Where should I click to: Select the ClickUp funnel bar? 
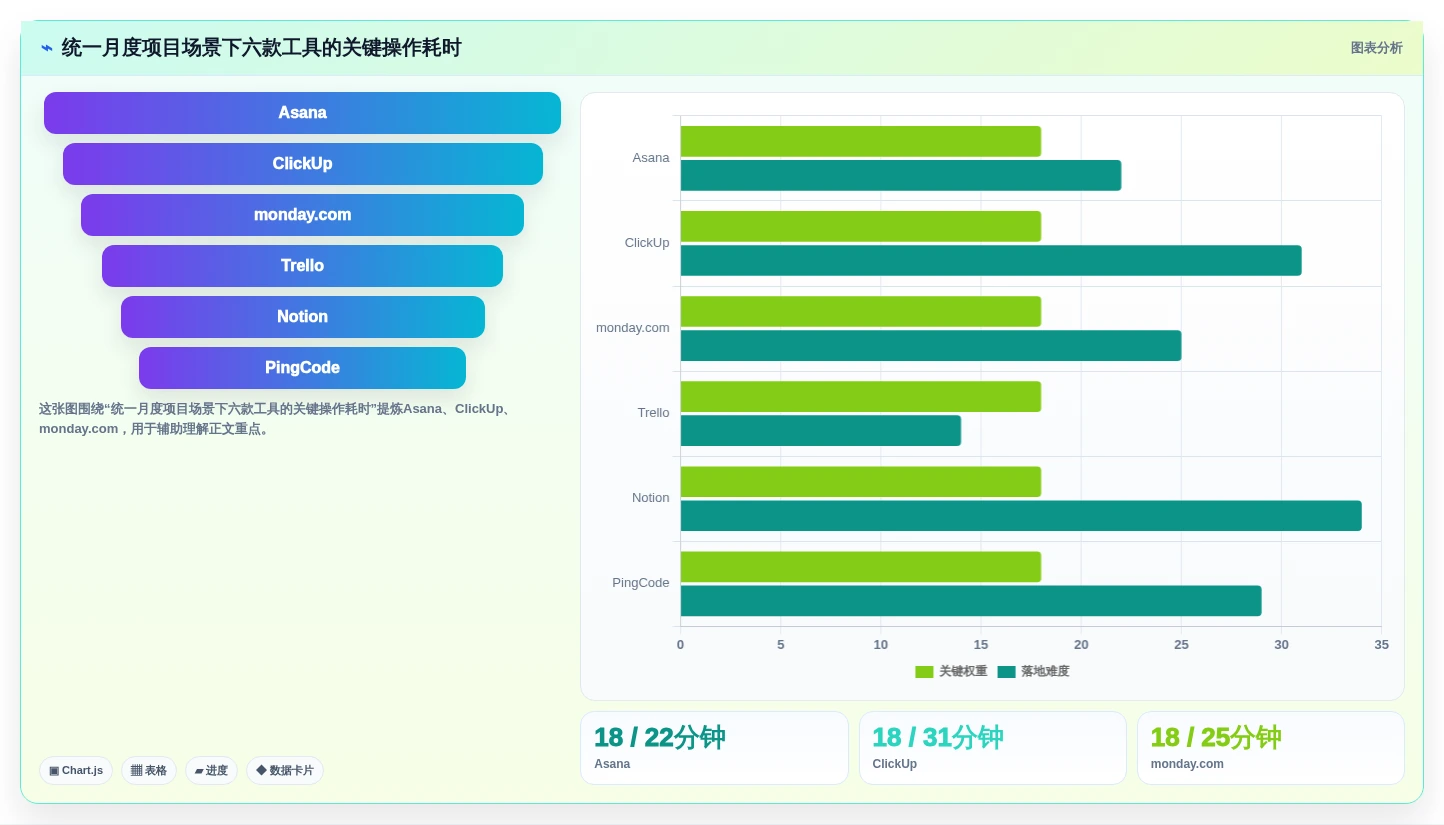[x=302, y=164]
